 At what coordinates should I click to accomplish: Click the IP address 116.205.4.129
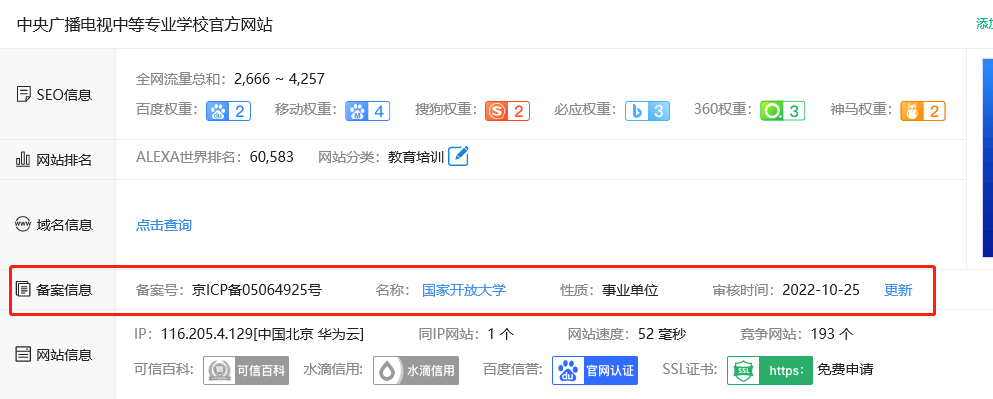click(207, 334)
